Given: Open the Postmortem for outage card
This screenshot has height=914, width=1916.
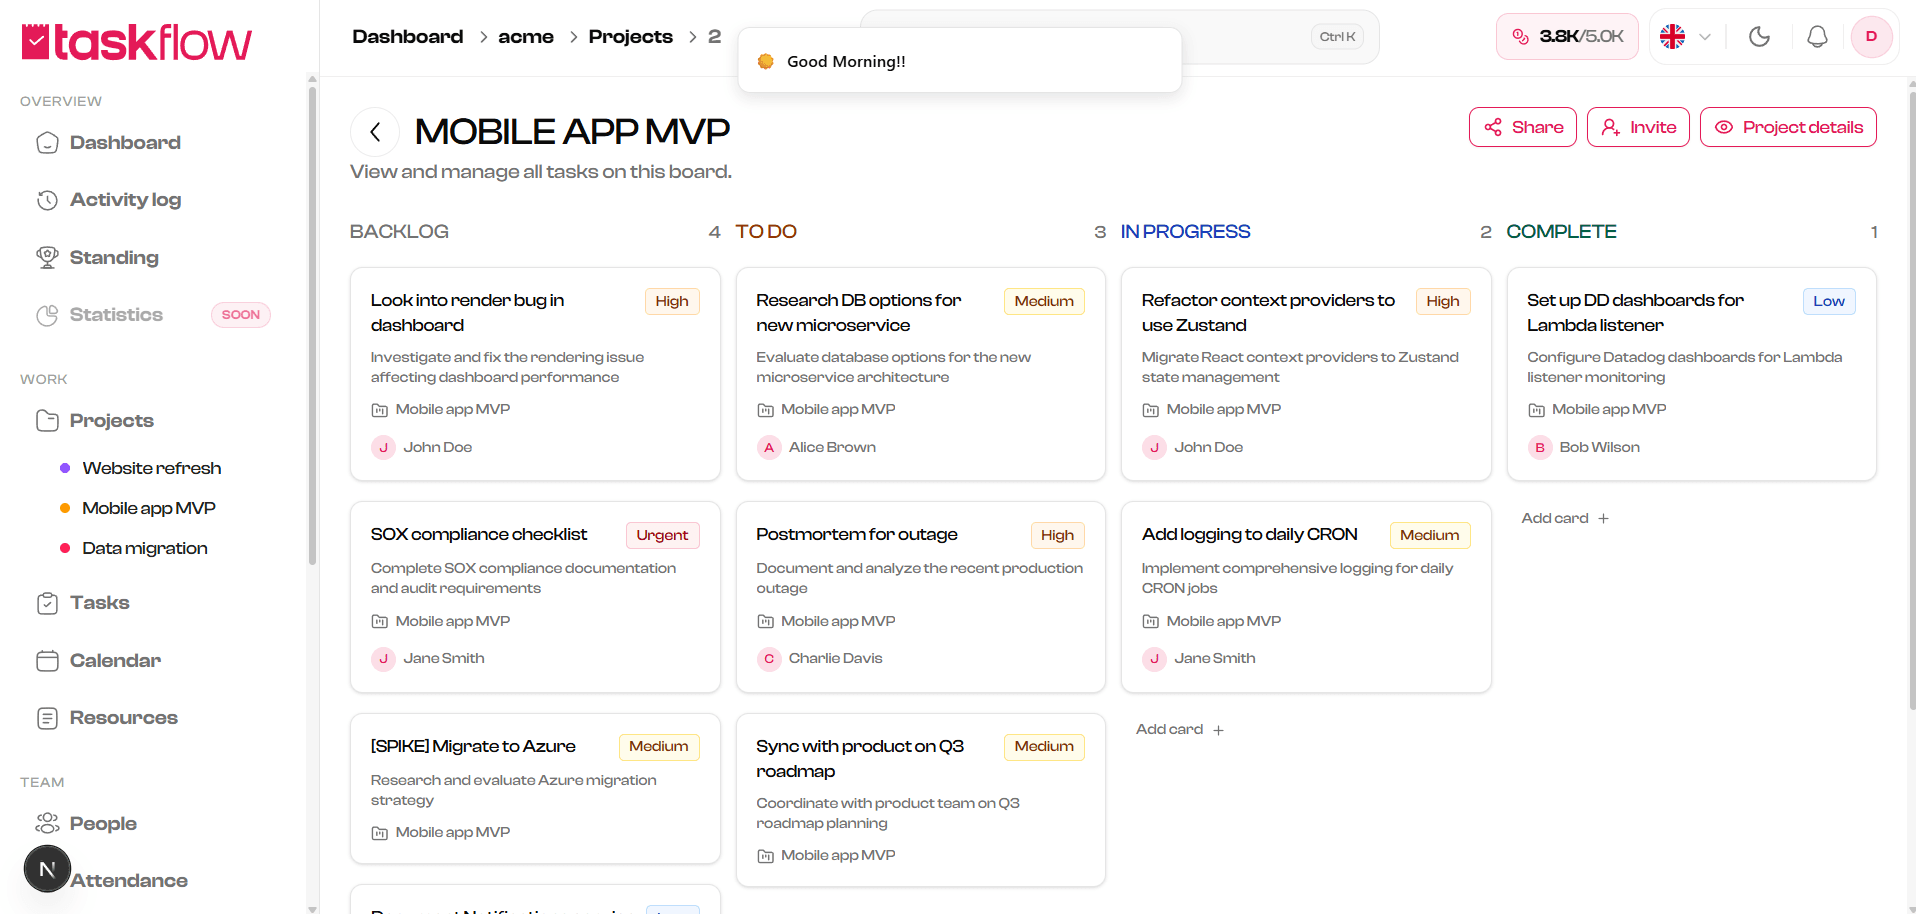Looking at the screenshot, I should pyautogui.click(x=921, y=597).
